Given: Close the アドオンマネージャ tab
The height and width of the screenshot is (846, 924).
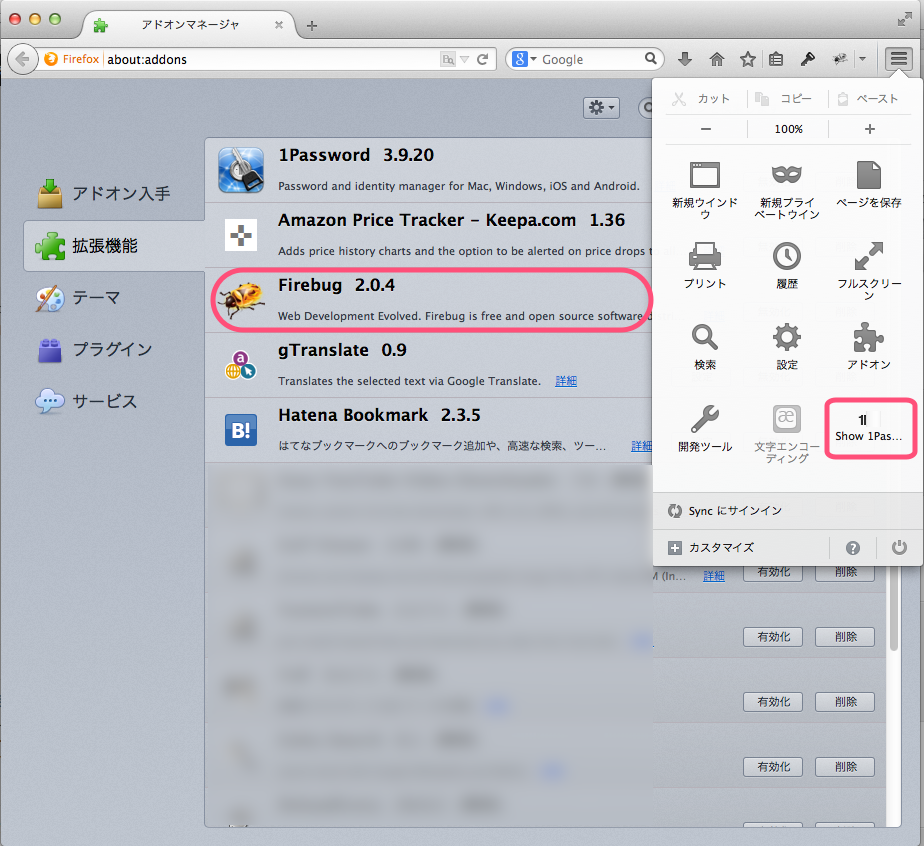Looking at the screenshot, I should click(x=279, y=25).
